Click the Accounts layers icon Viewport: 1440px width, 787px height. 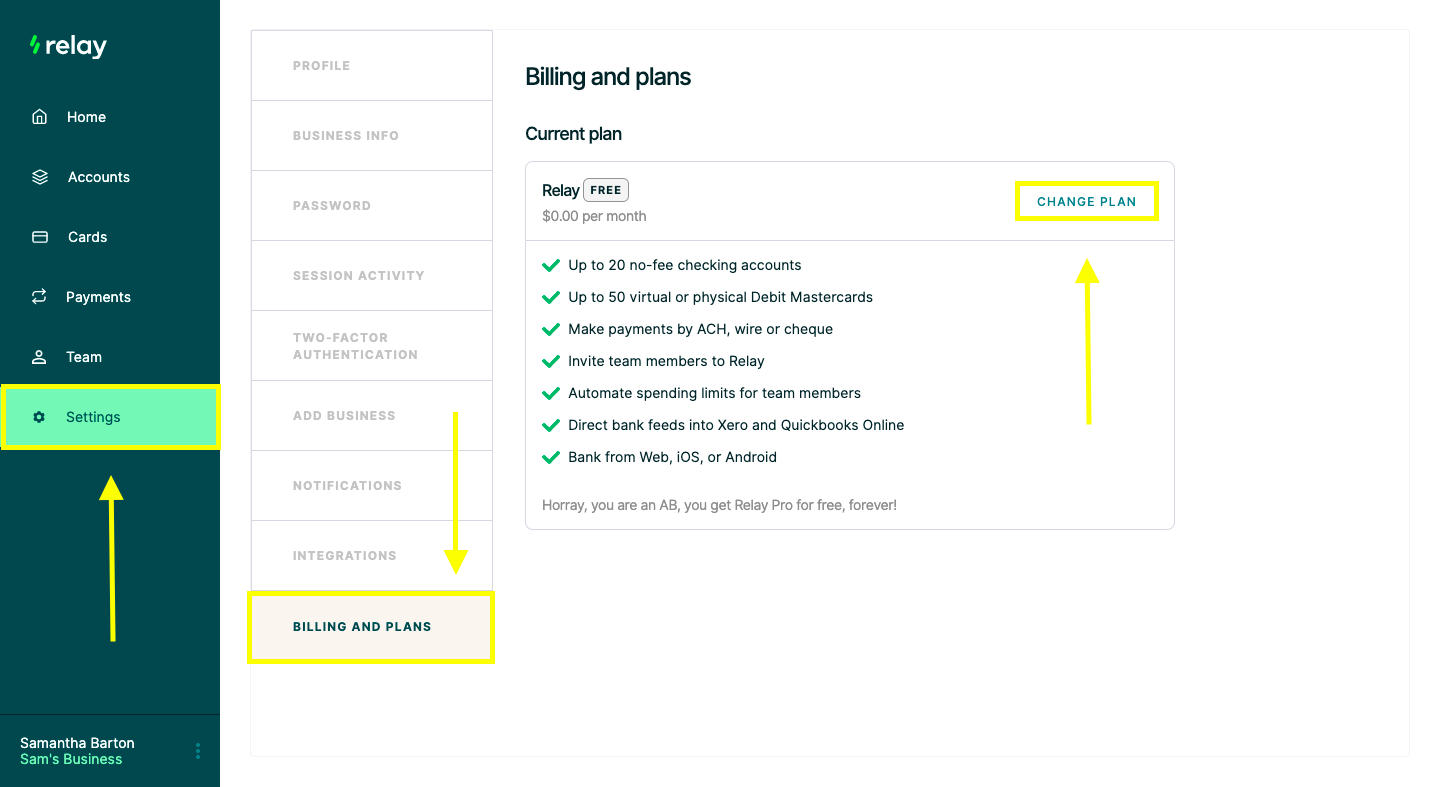[40, 177]
